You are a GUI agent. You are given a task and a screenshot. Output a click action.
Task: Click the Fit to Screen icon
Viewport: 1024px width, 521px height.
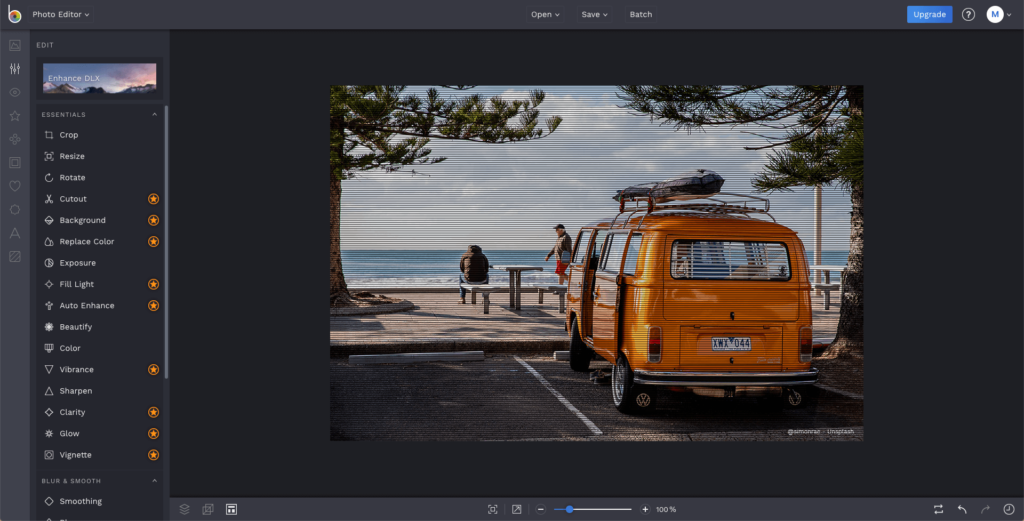click(493, 509)
